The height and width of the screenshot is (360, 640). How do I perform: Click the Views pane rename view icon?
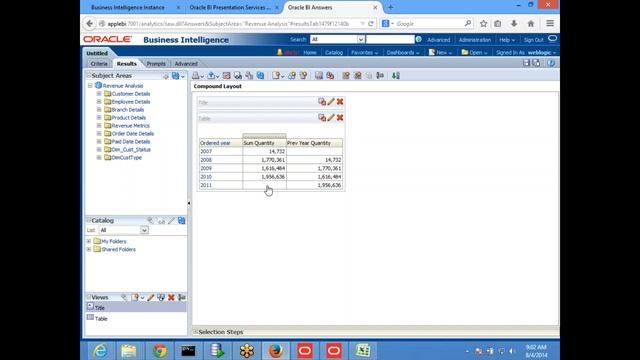point(182,298)
